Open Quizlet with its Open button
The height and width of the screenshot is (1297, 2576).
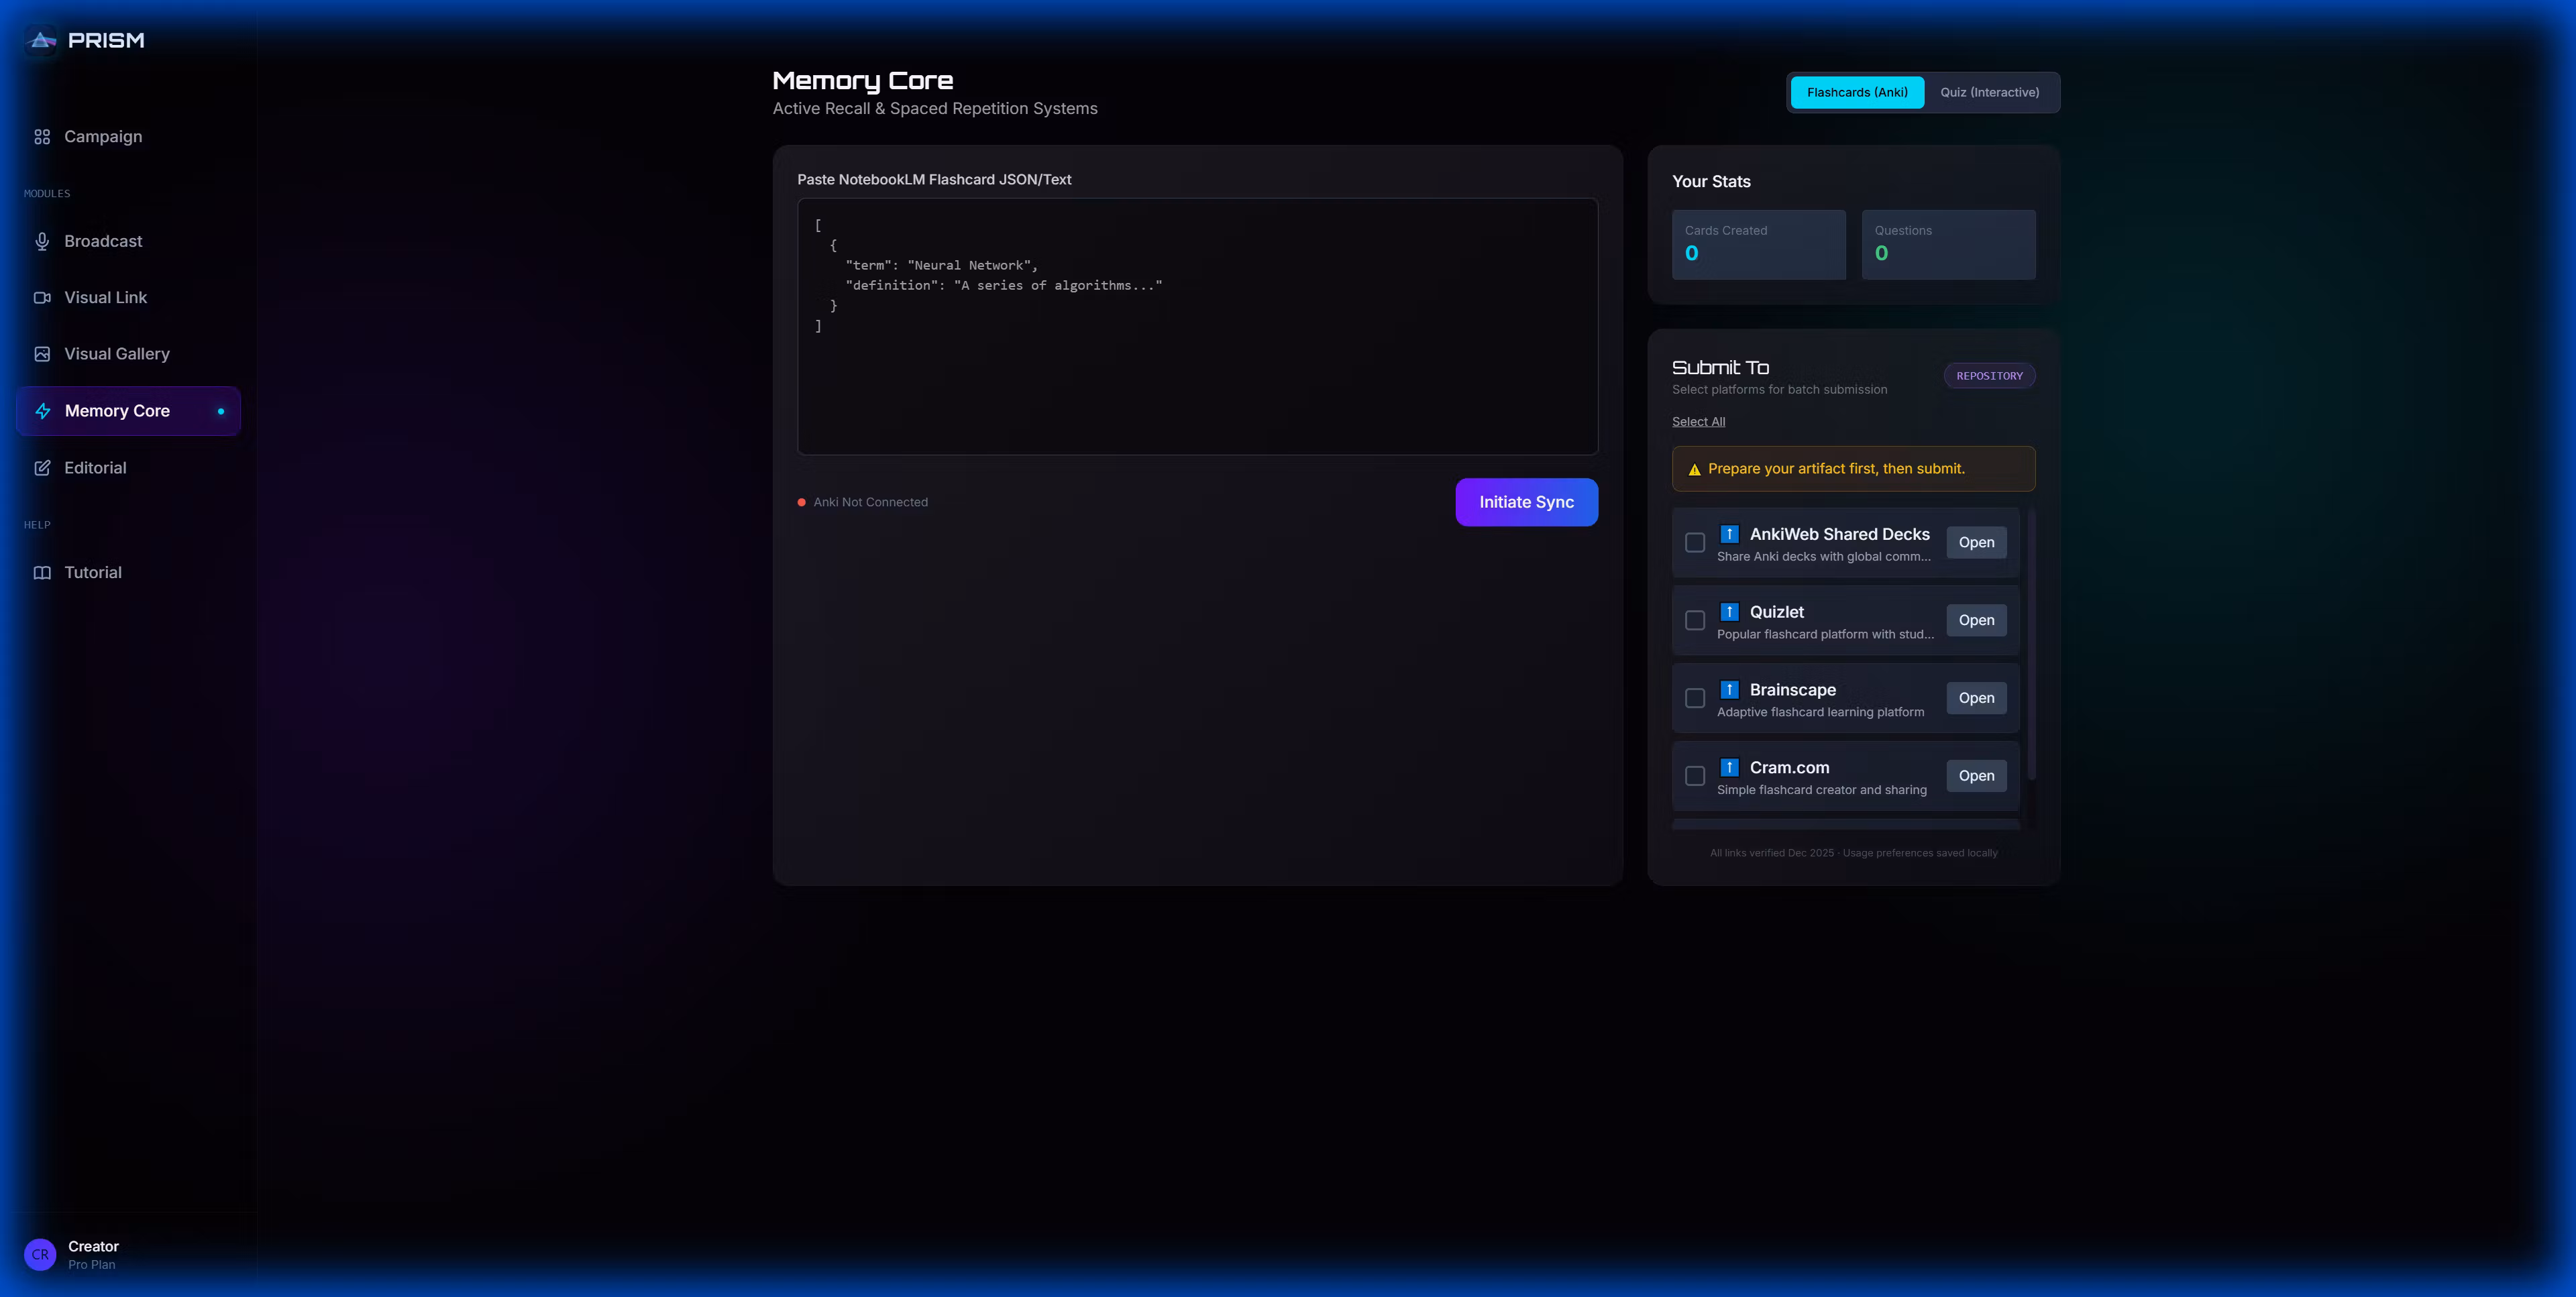[x=1976, y=620]
